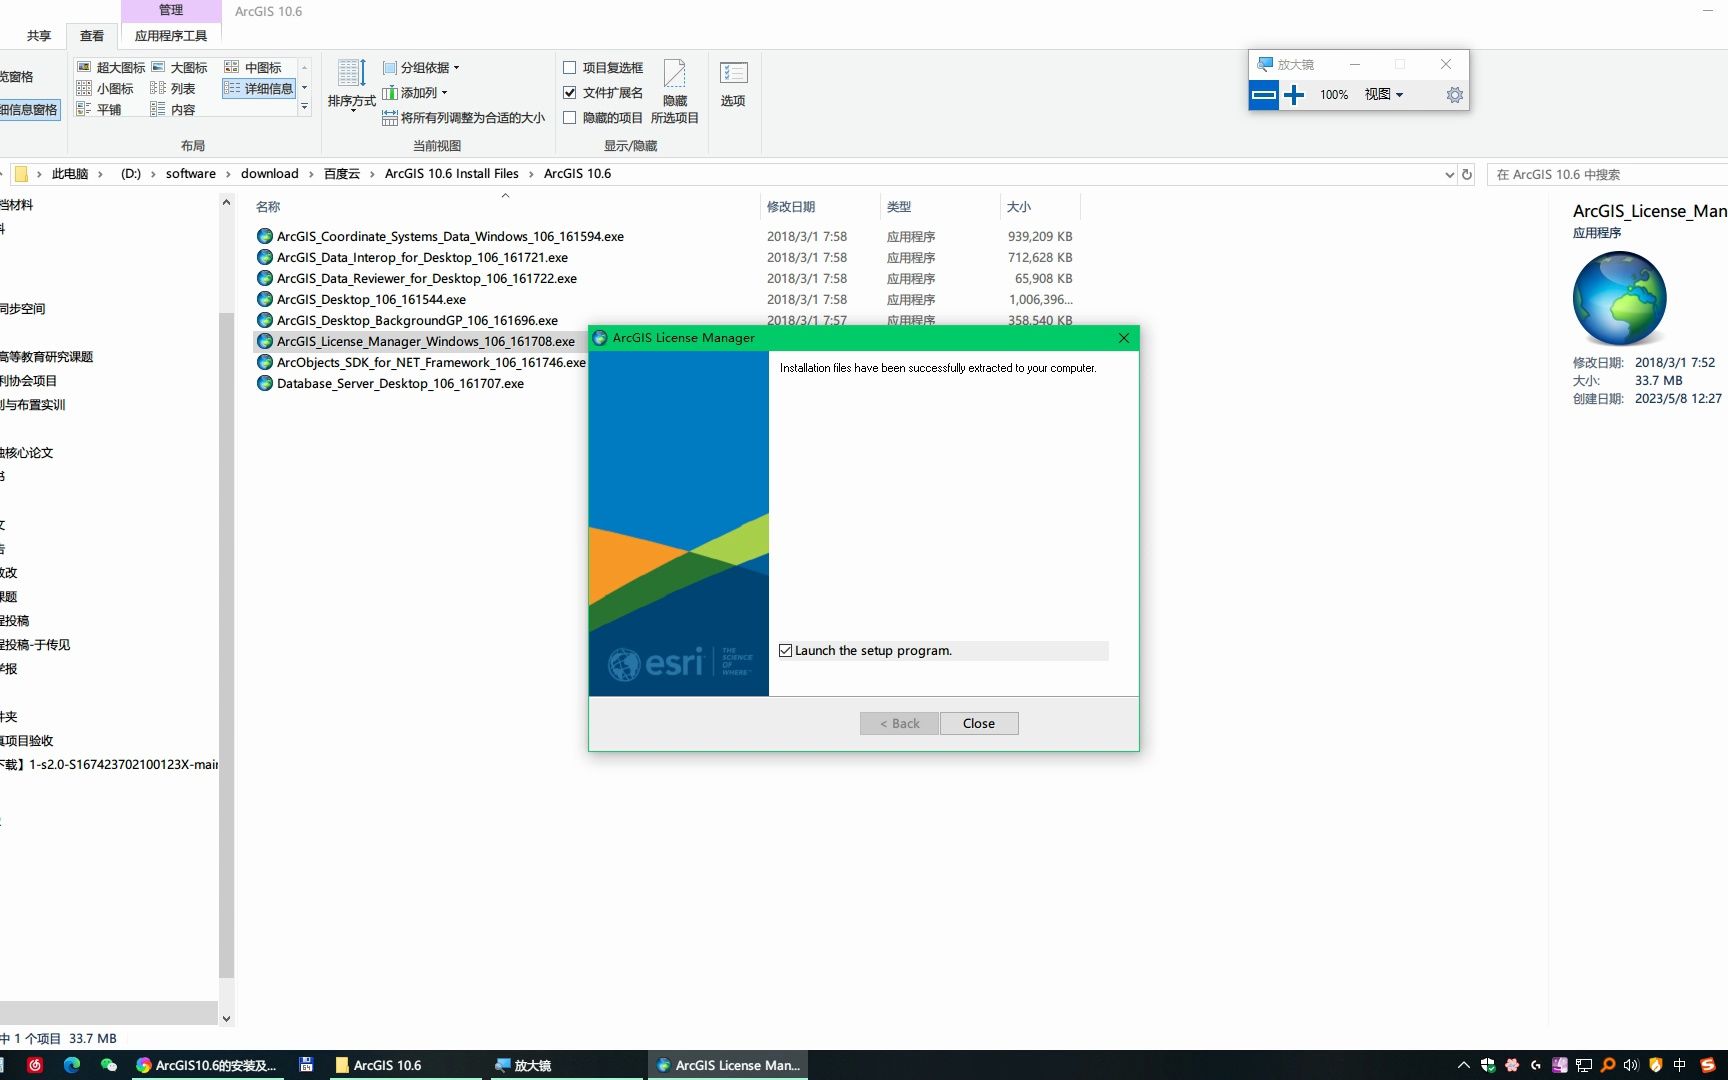Open the red NetEase music taskbar icon
The image size is (1728, 1080).
pos(35,1065)
